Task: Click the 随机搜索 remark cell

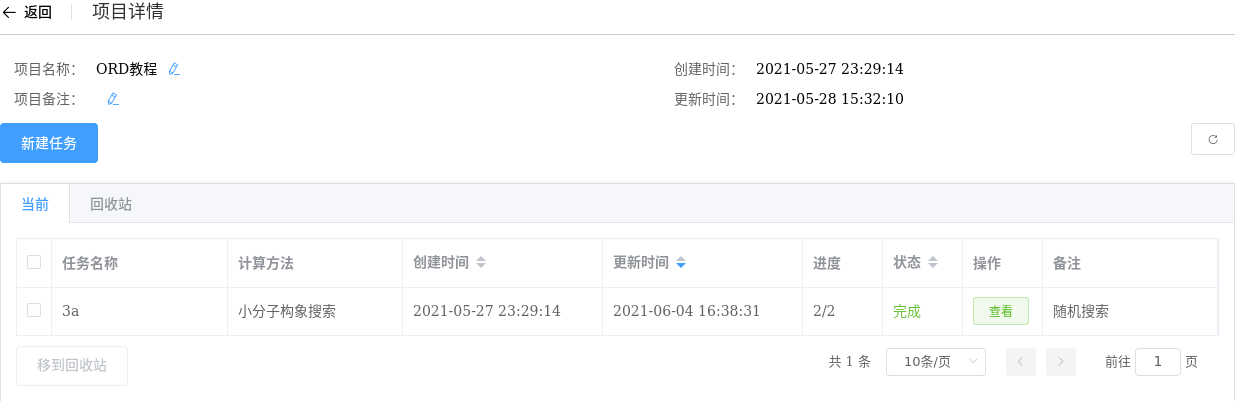Action: click(1081, 311)
